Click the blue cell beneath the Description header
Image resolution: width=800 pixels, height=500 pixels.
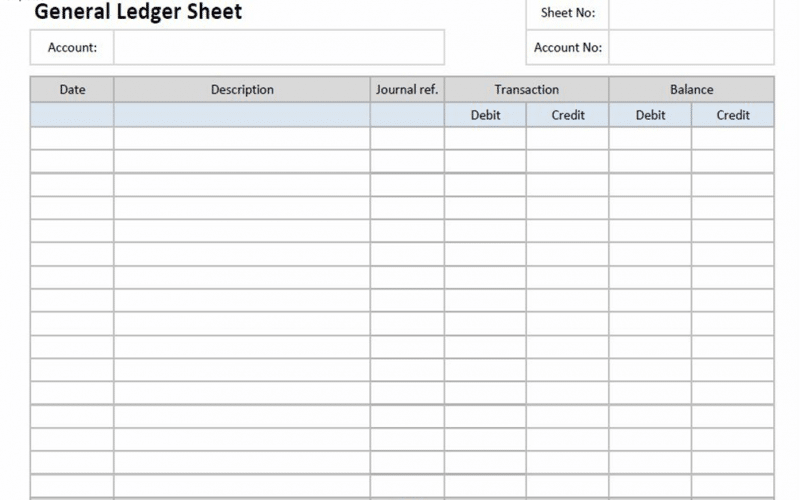point(242,115)
